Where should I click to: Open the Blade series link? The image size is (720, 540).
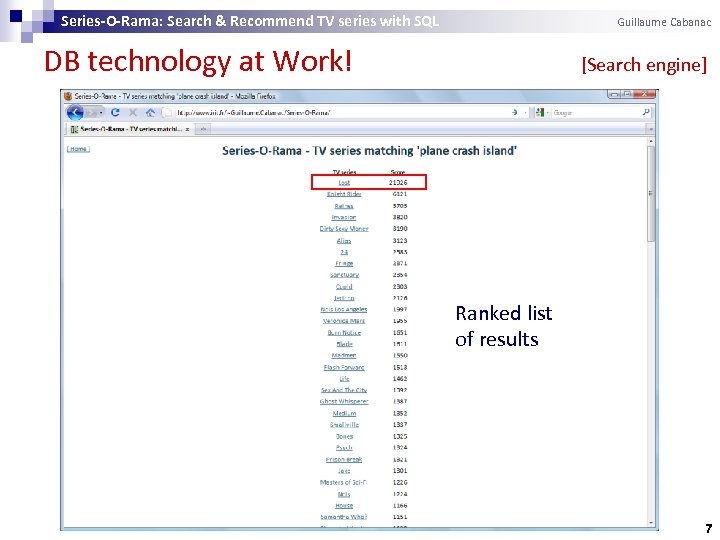click(x=344, y=344)
